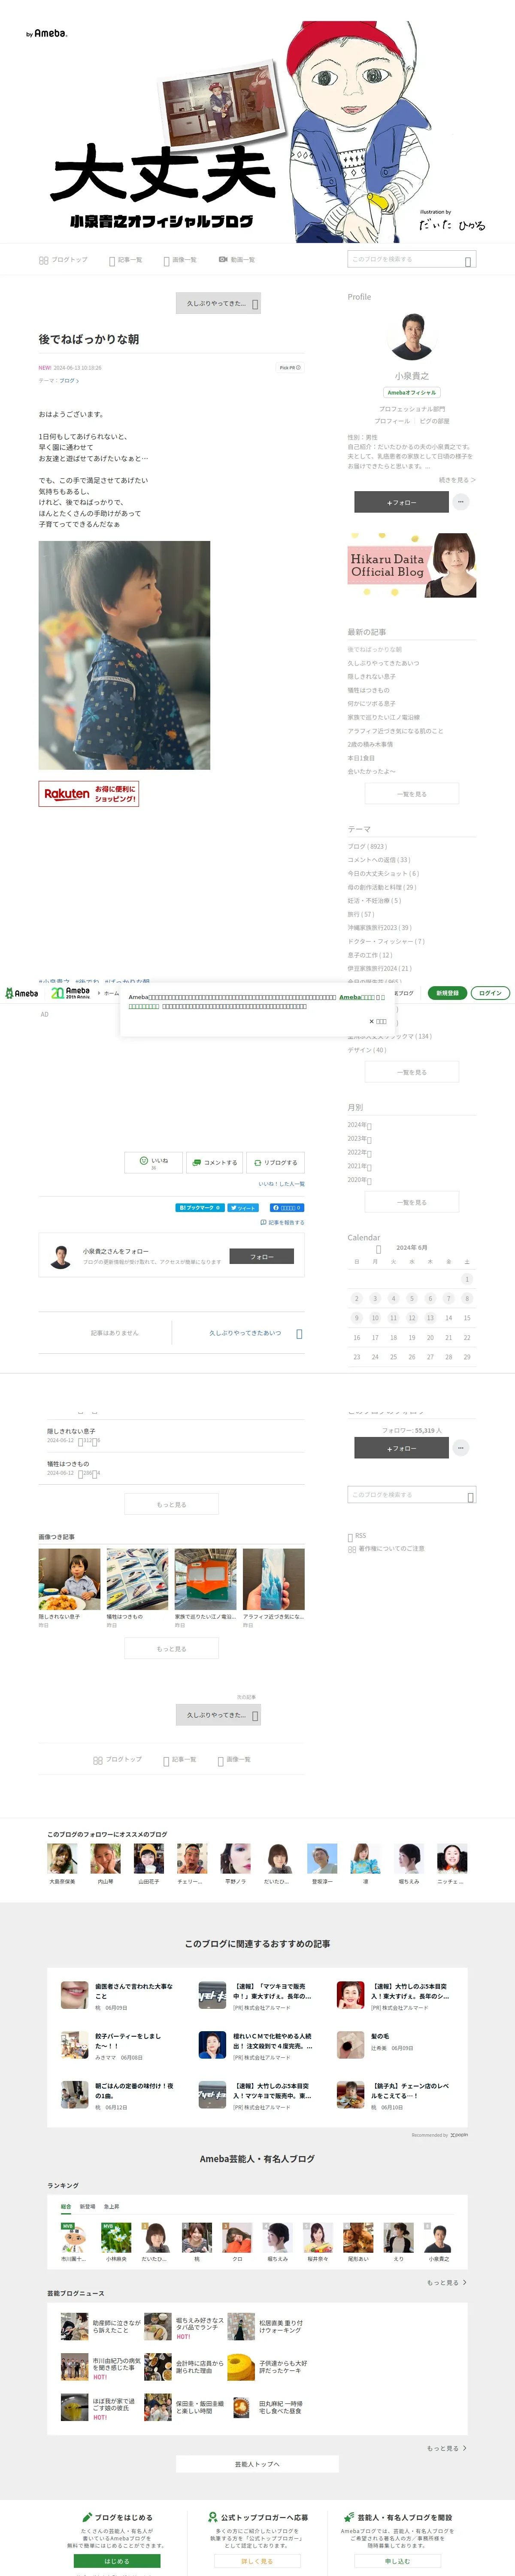Click 一覧を見る below the 月別 archive
The image size is (515, 2576).
411,1203
